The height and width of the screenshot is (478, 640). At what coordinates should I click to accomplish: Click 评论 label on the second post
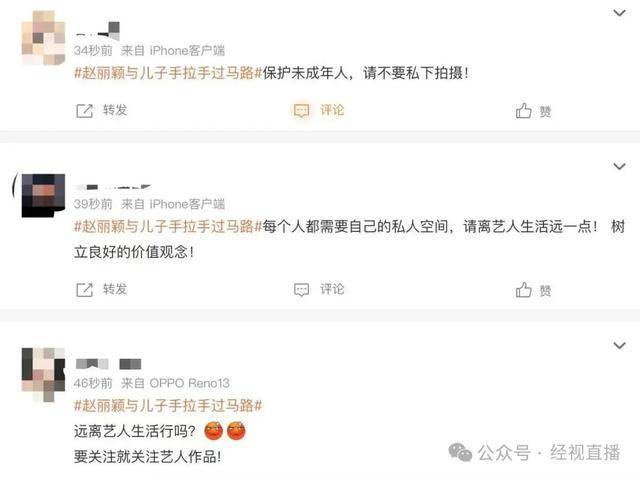(332, 289)
